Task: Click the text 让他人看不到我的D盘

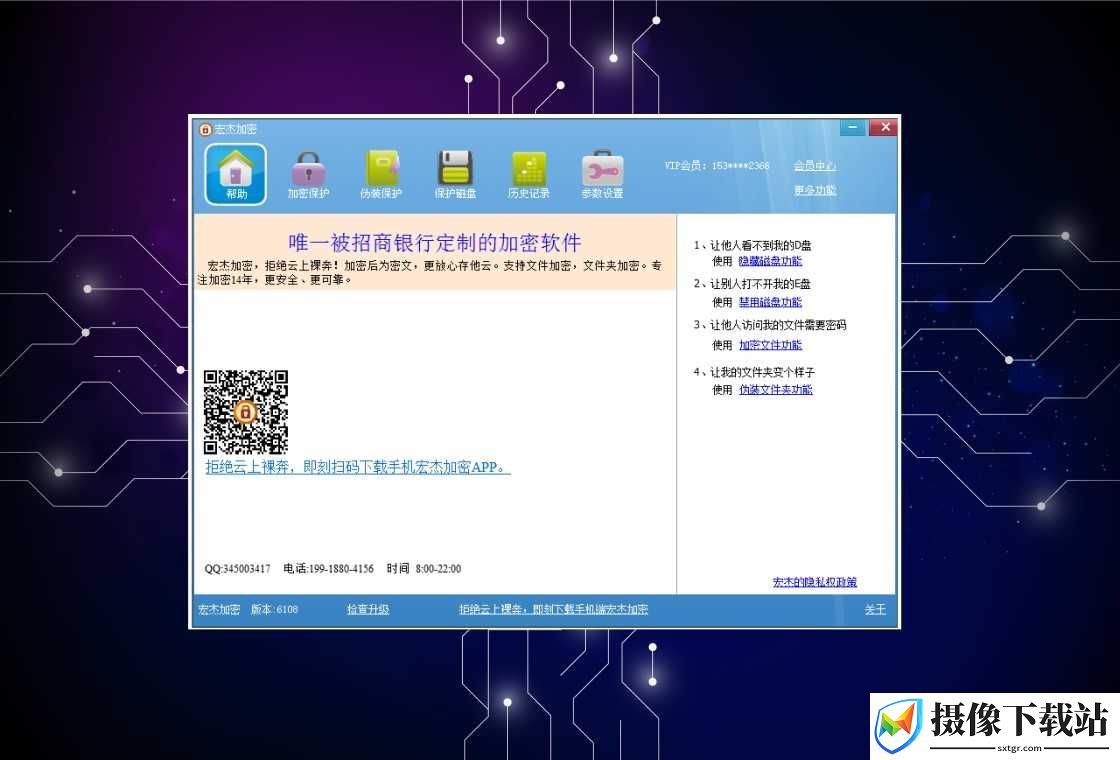Action: pos(761,245)
